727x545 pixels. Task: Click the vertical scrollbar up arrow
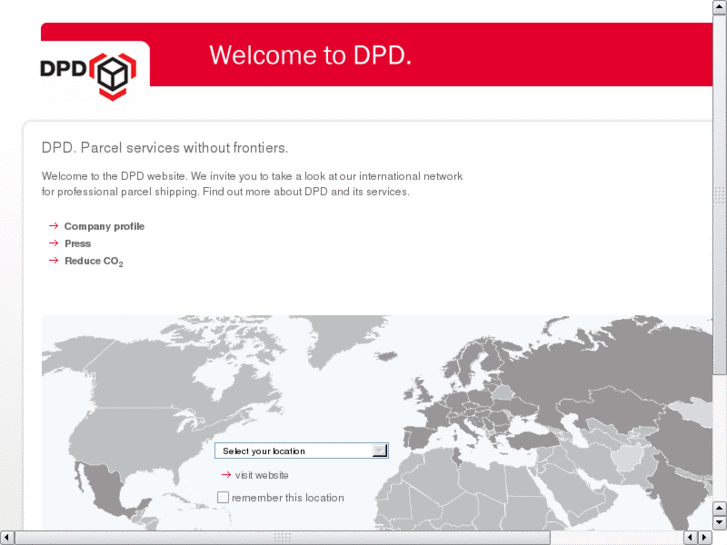coord(720,7)
